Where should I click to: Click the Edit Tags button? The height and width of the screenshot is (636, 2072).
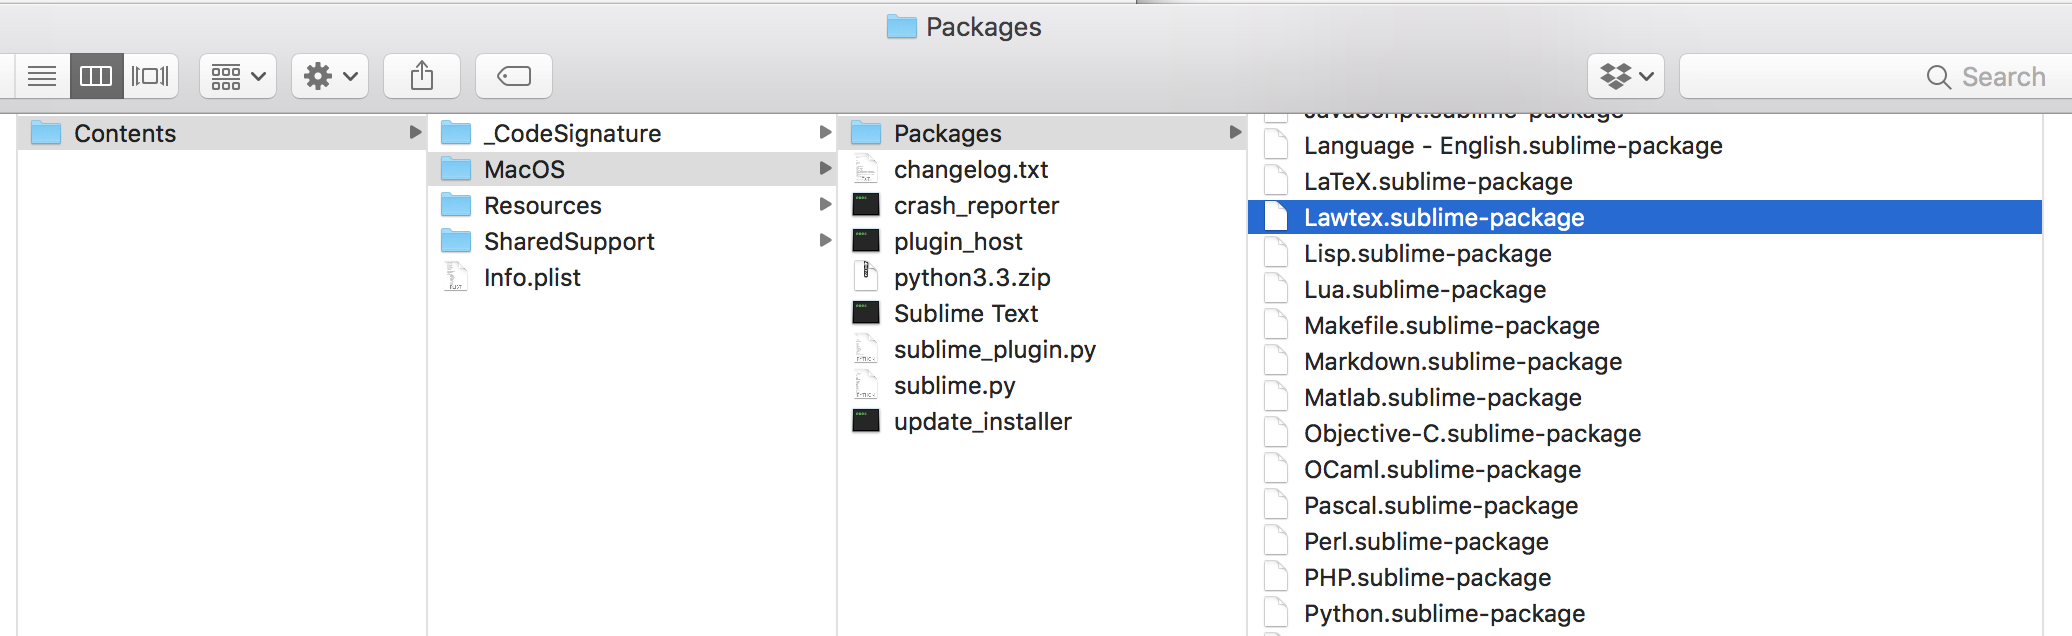click(514, 76)
